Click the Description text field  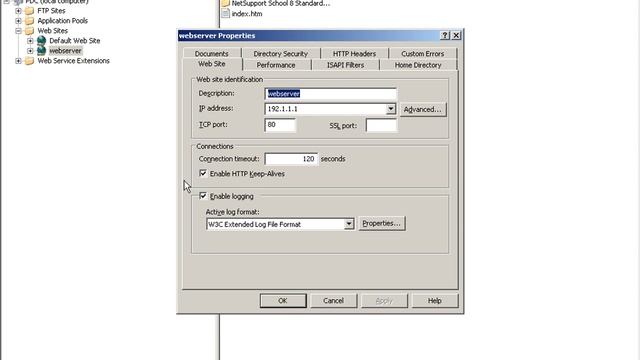(x=330, y=94)
